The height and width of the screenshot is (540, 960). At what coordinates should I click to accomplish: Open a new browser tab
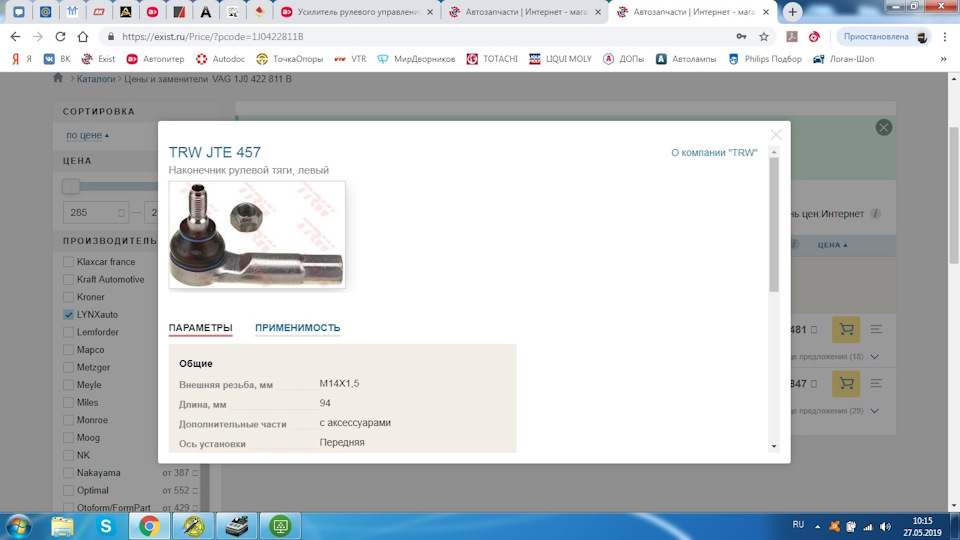click(792, 12)
